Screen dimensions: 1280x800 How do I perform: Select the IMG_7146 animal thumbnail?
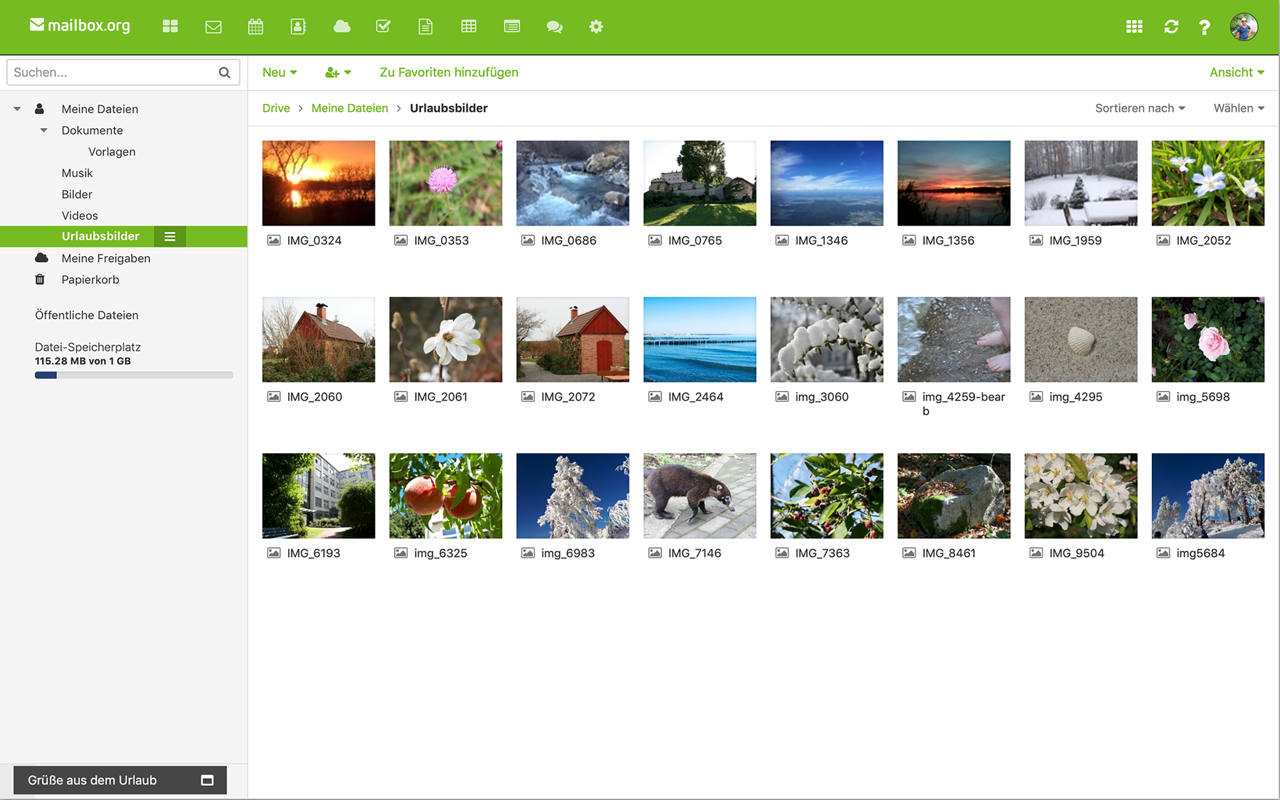[700, 496]
